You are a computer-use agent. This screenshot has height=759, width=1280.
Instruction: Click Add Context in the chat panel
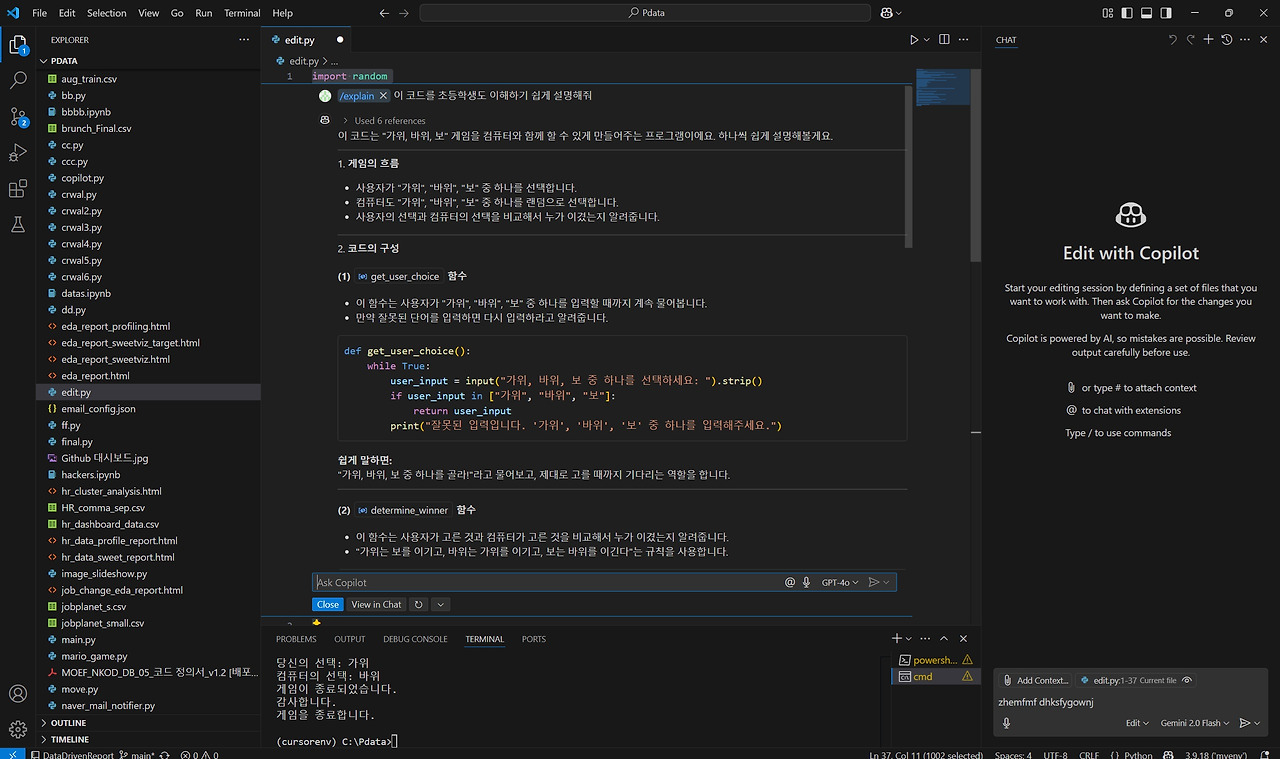1036,679
